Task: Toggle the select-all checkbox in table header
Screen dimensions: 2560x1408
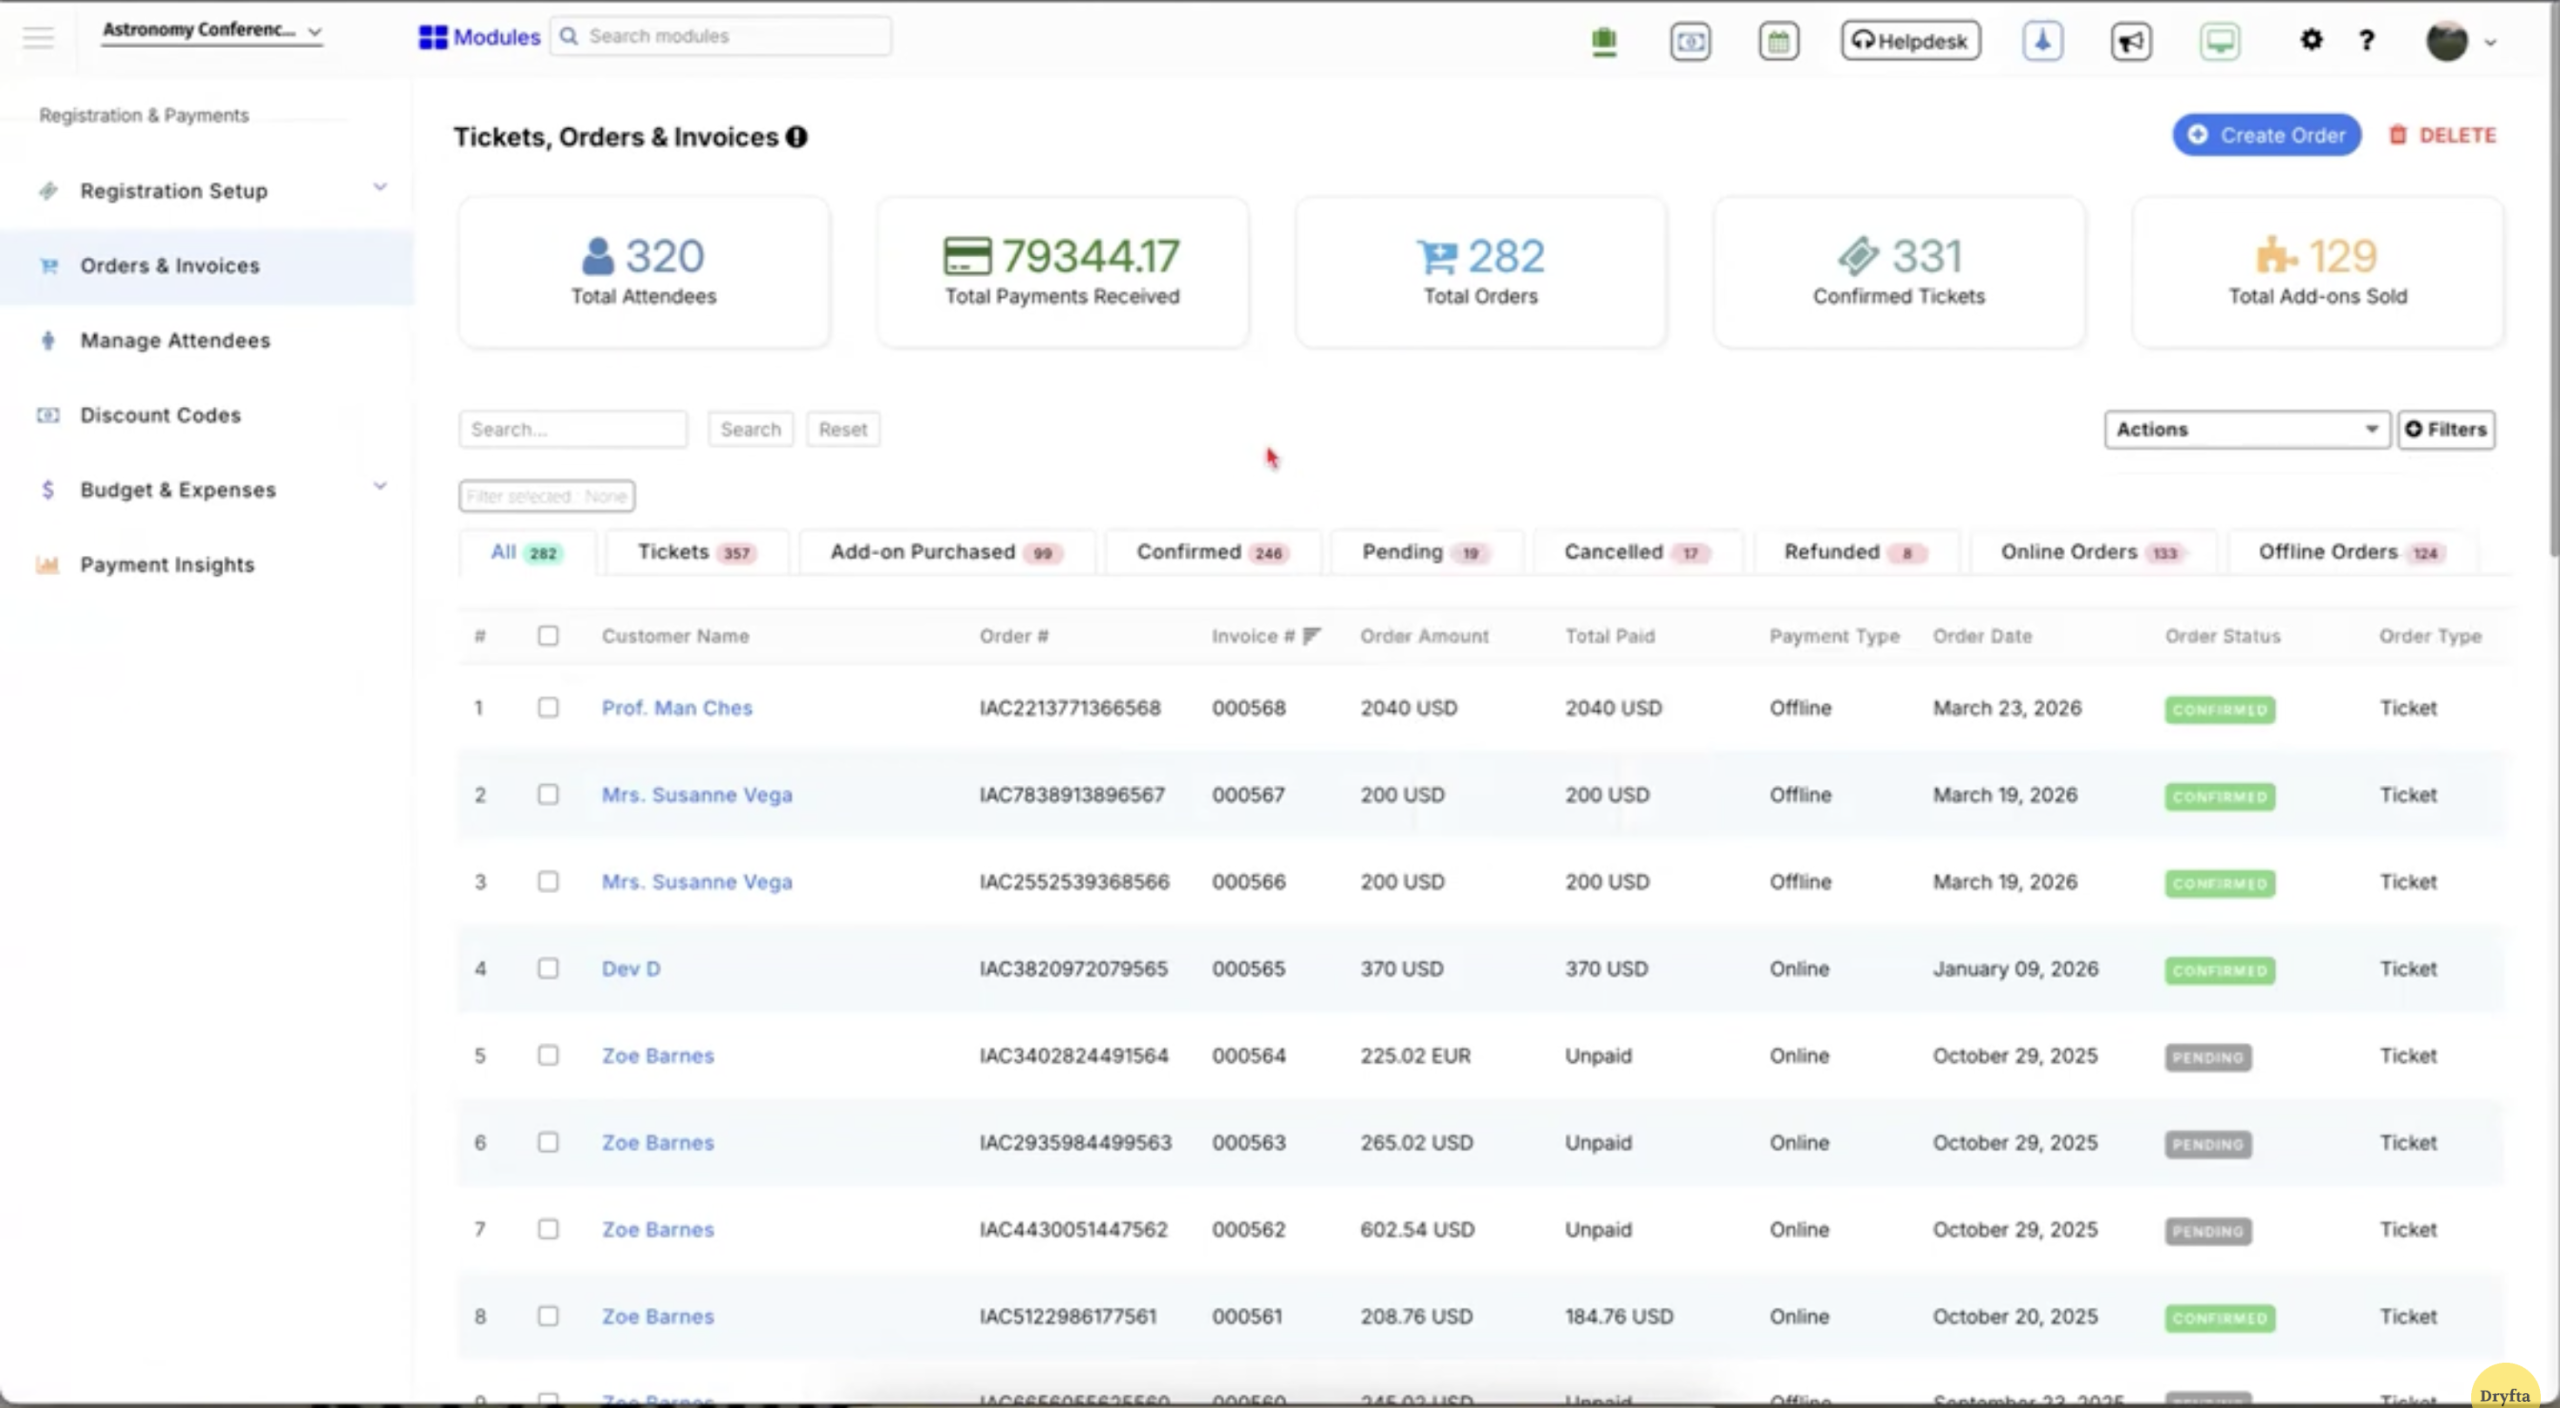Action: pyautogui.click(x=548, y=636)
